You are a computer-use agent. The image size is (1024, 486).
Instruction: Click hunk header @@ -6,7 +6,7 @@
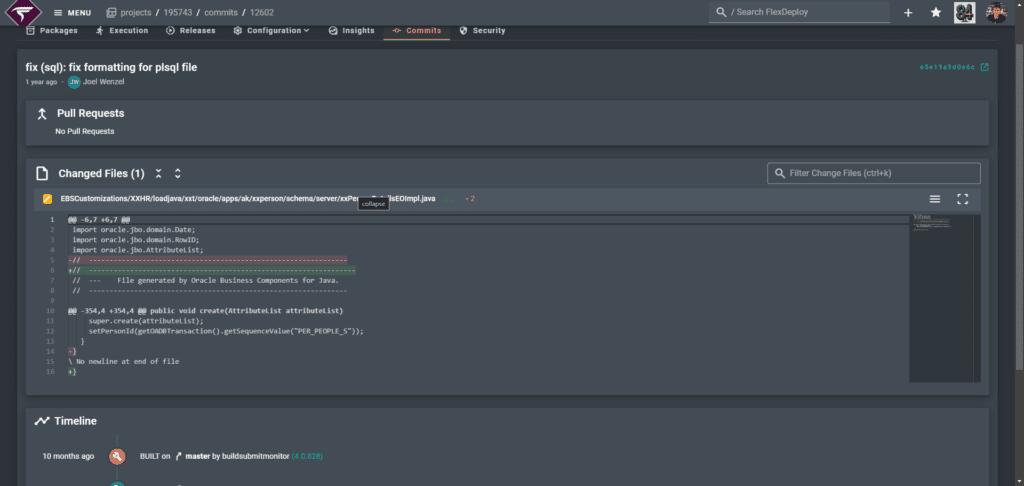coord(99,219)
